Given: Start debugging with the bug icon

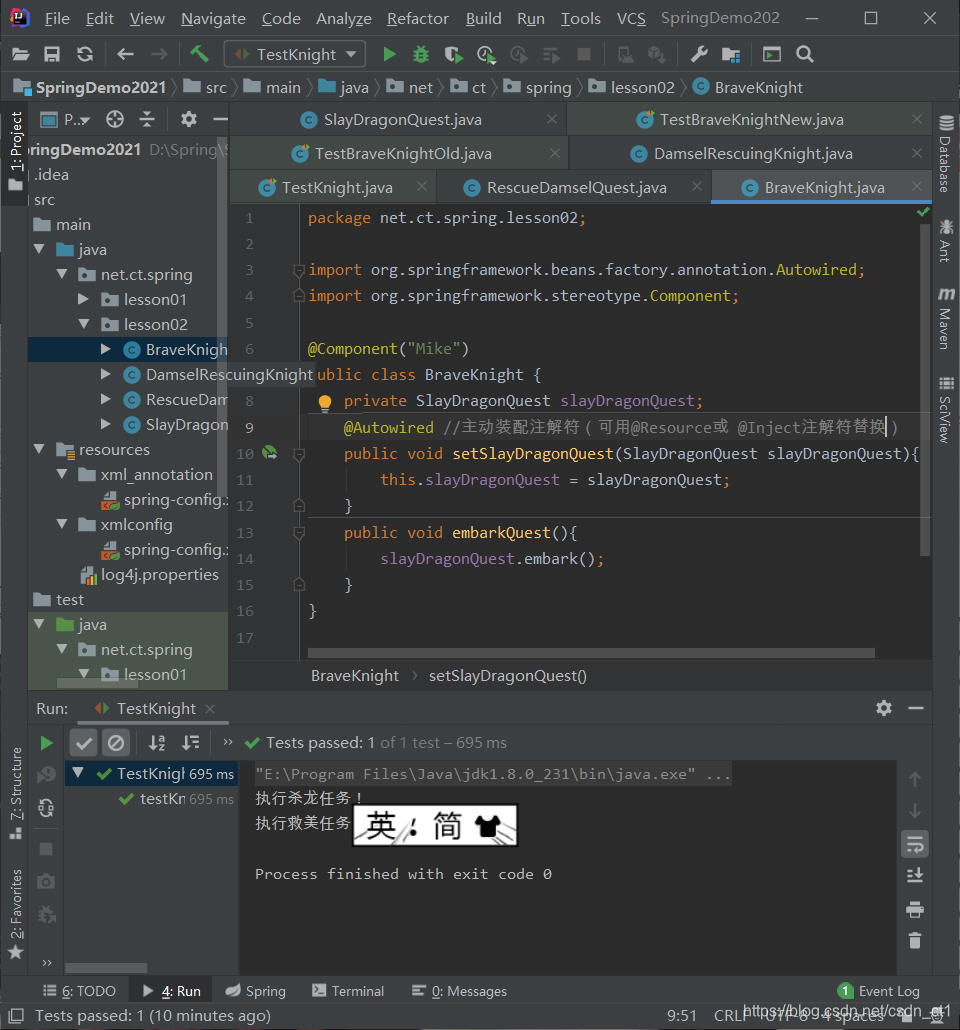Looking at the screenshot, I should [421, 55].
